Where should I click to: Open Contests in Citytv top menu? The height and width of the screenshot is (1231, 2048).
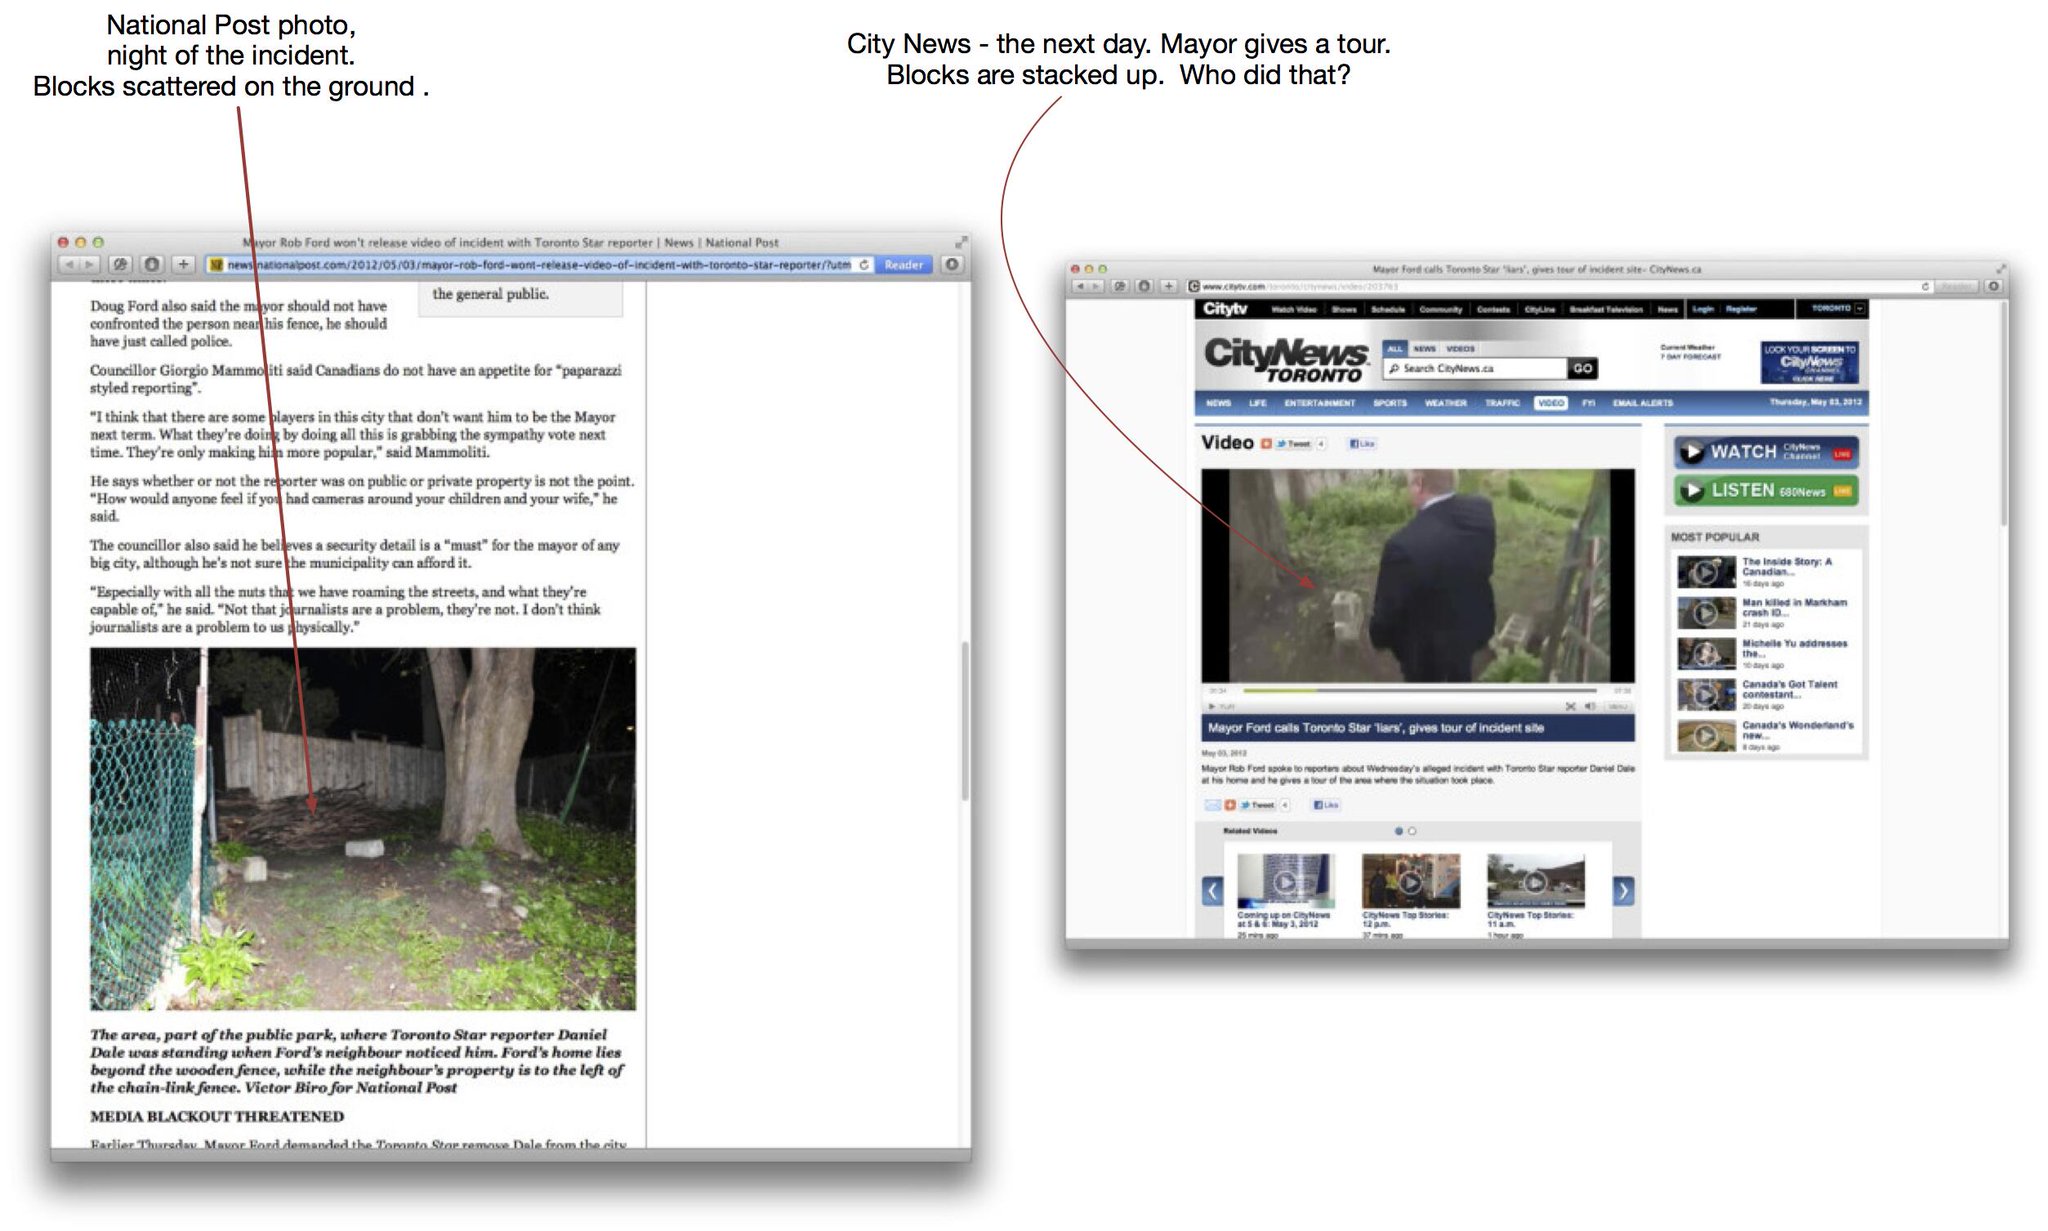(x=1493, y=310)
